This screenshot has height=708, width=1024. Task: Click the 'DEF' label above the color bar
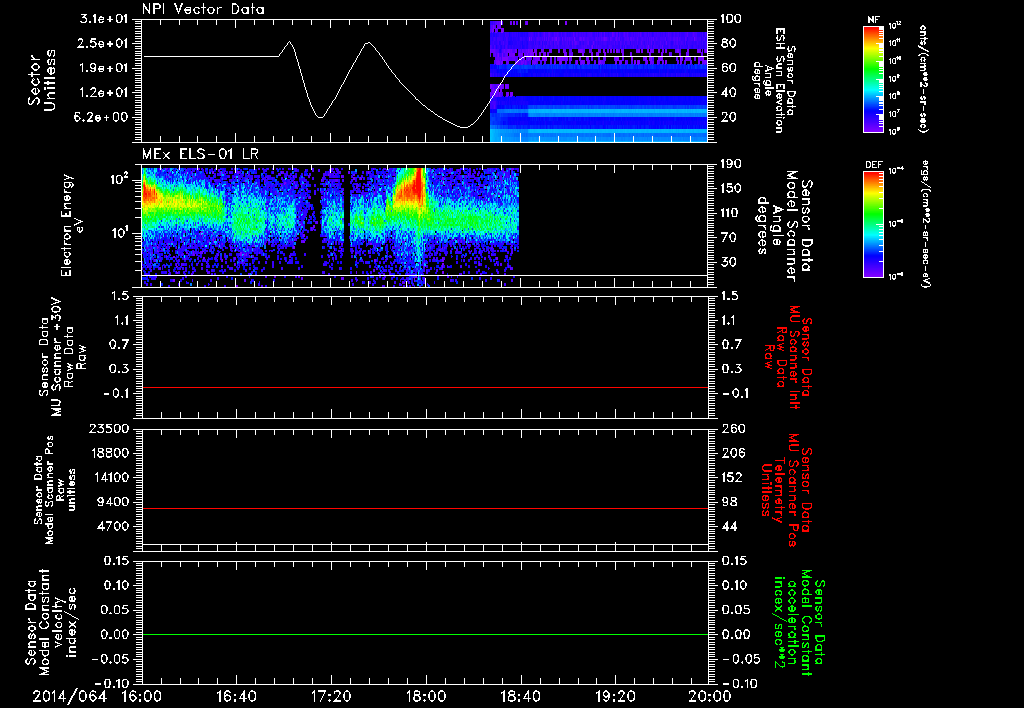click(874, 165)
